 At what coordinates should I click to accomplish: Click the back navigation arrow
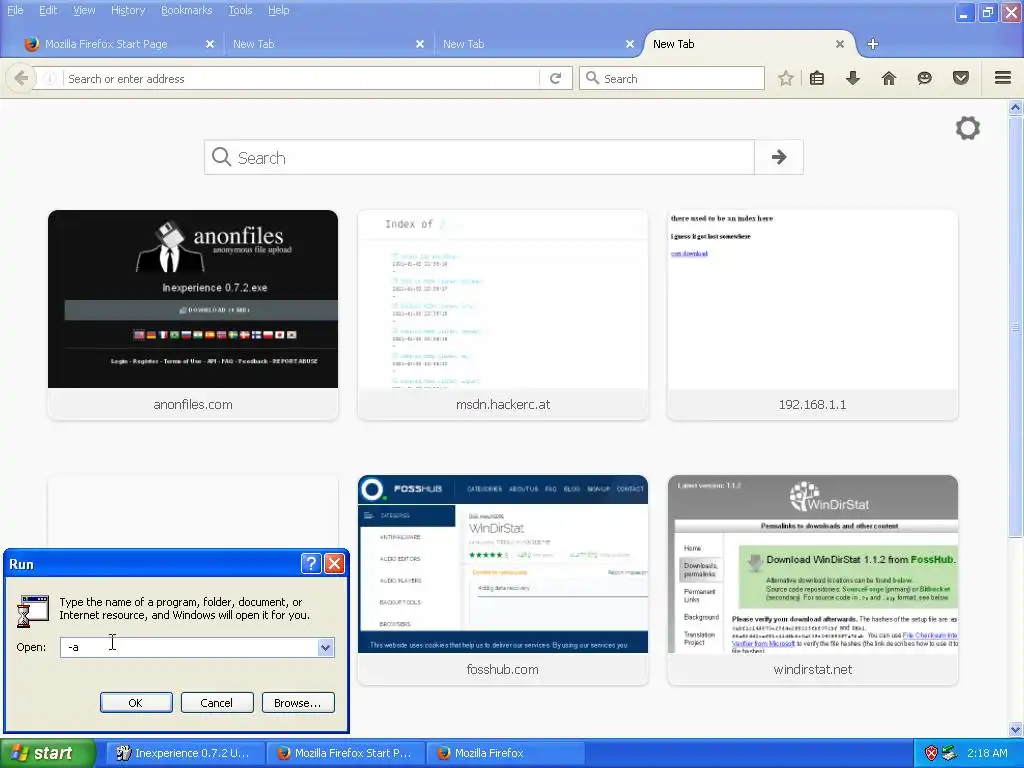21,78
